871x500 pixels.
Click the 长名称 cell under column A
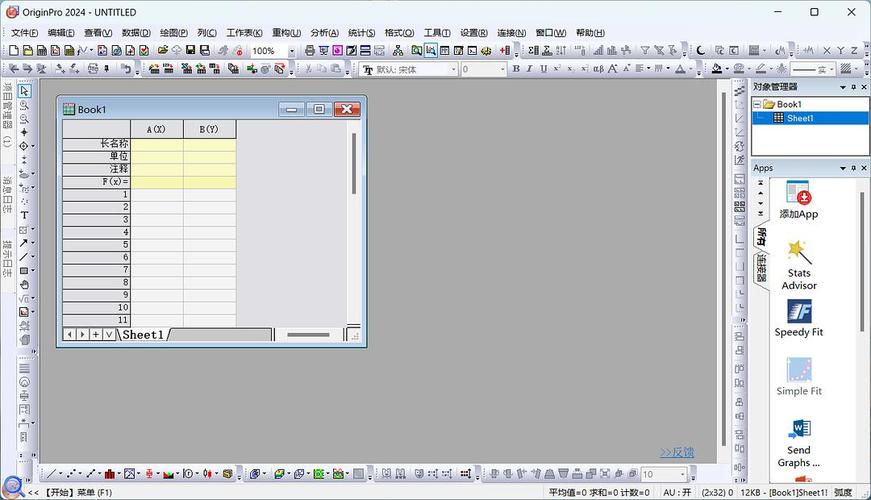pyautogui.click(x=157, y=144)
